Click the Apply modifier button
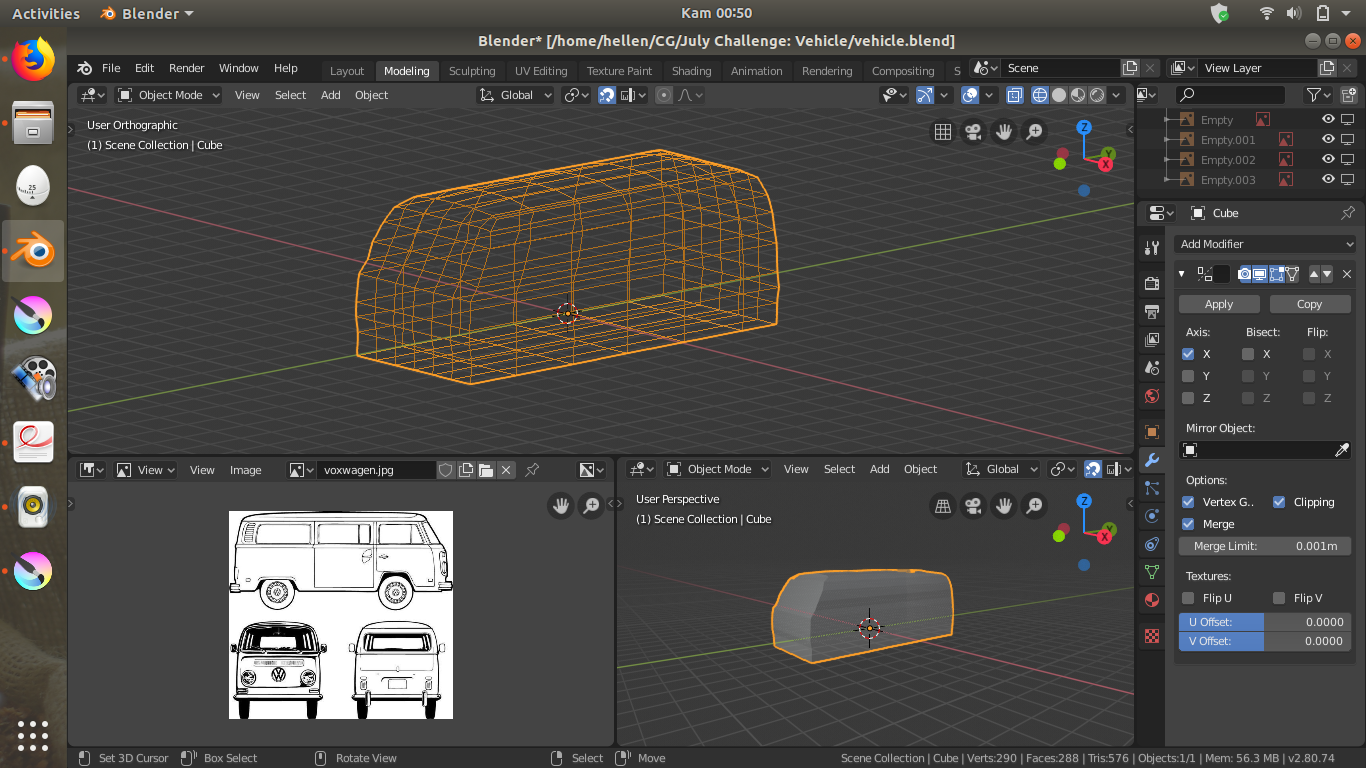Screen dimensions: 1366x768 click(1218, 304)
